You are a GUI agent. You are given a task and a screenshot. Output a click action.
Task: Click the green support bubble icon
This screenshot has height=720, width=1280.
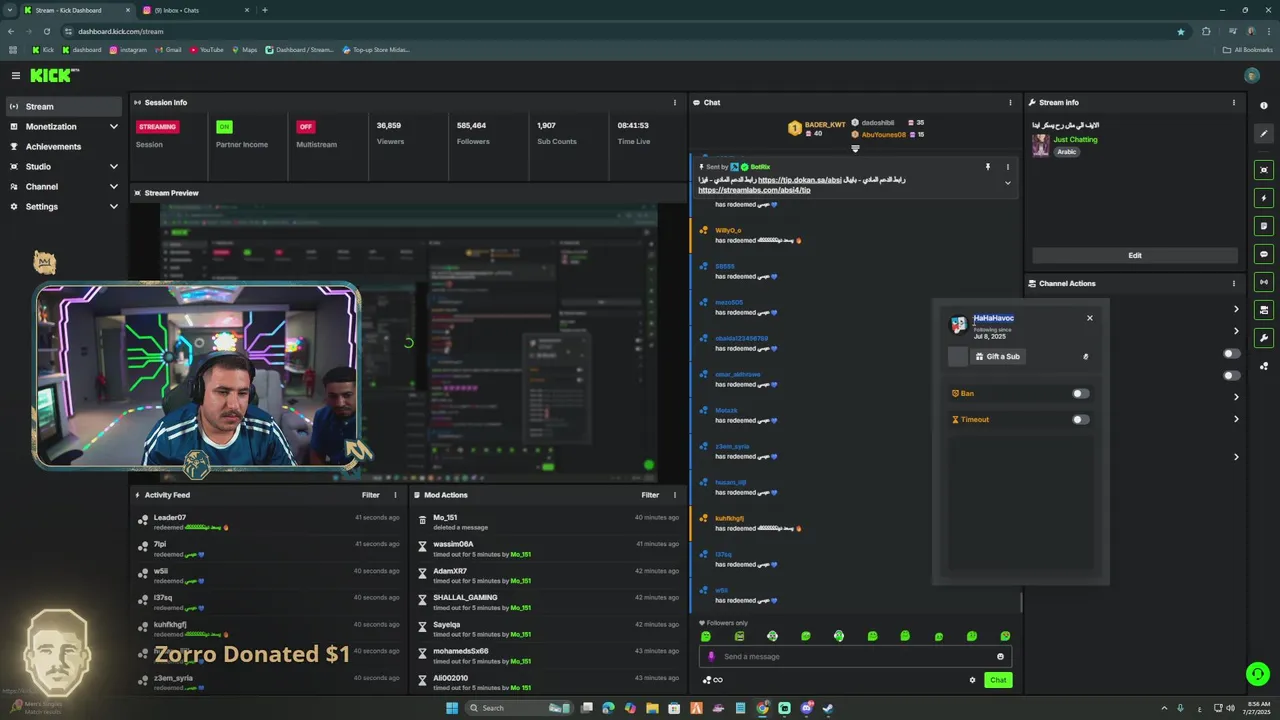pyautogui.click(x=1258, y=674)
